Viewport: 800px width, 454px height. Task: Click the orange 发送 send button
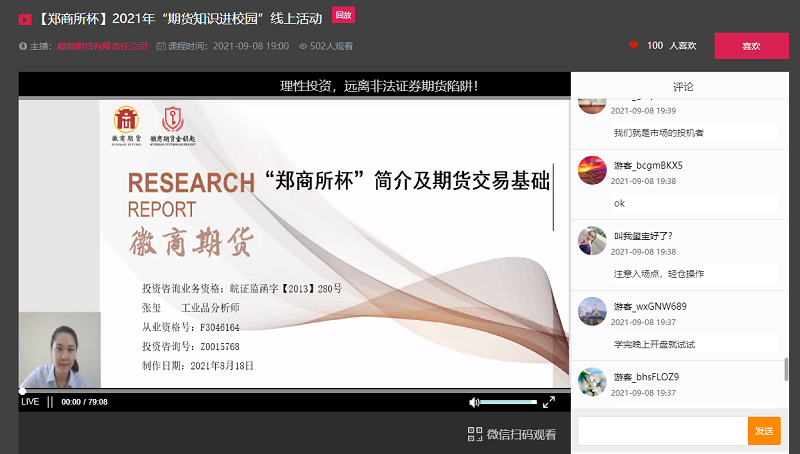764,431
